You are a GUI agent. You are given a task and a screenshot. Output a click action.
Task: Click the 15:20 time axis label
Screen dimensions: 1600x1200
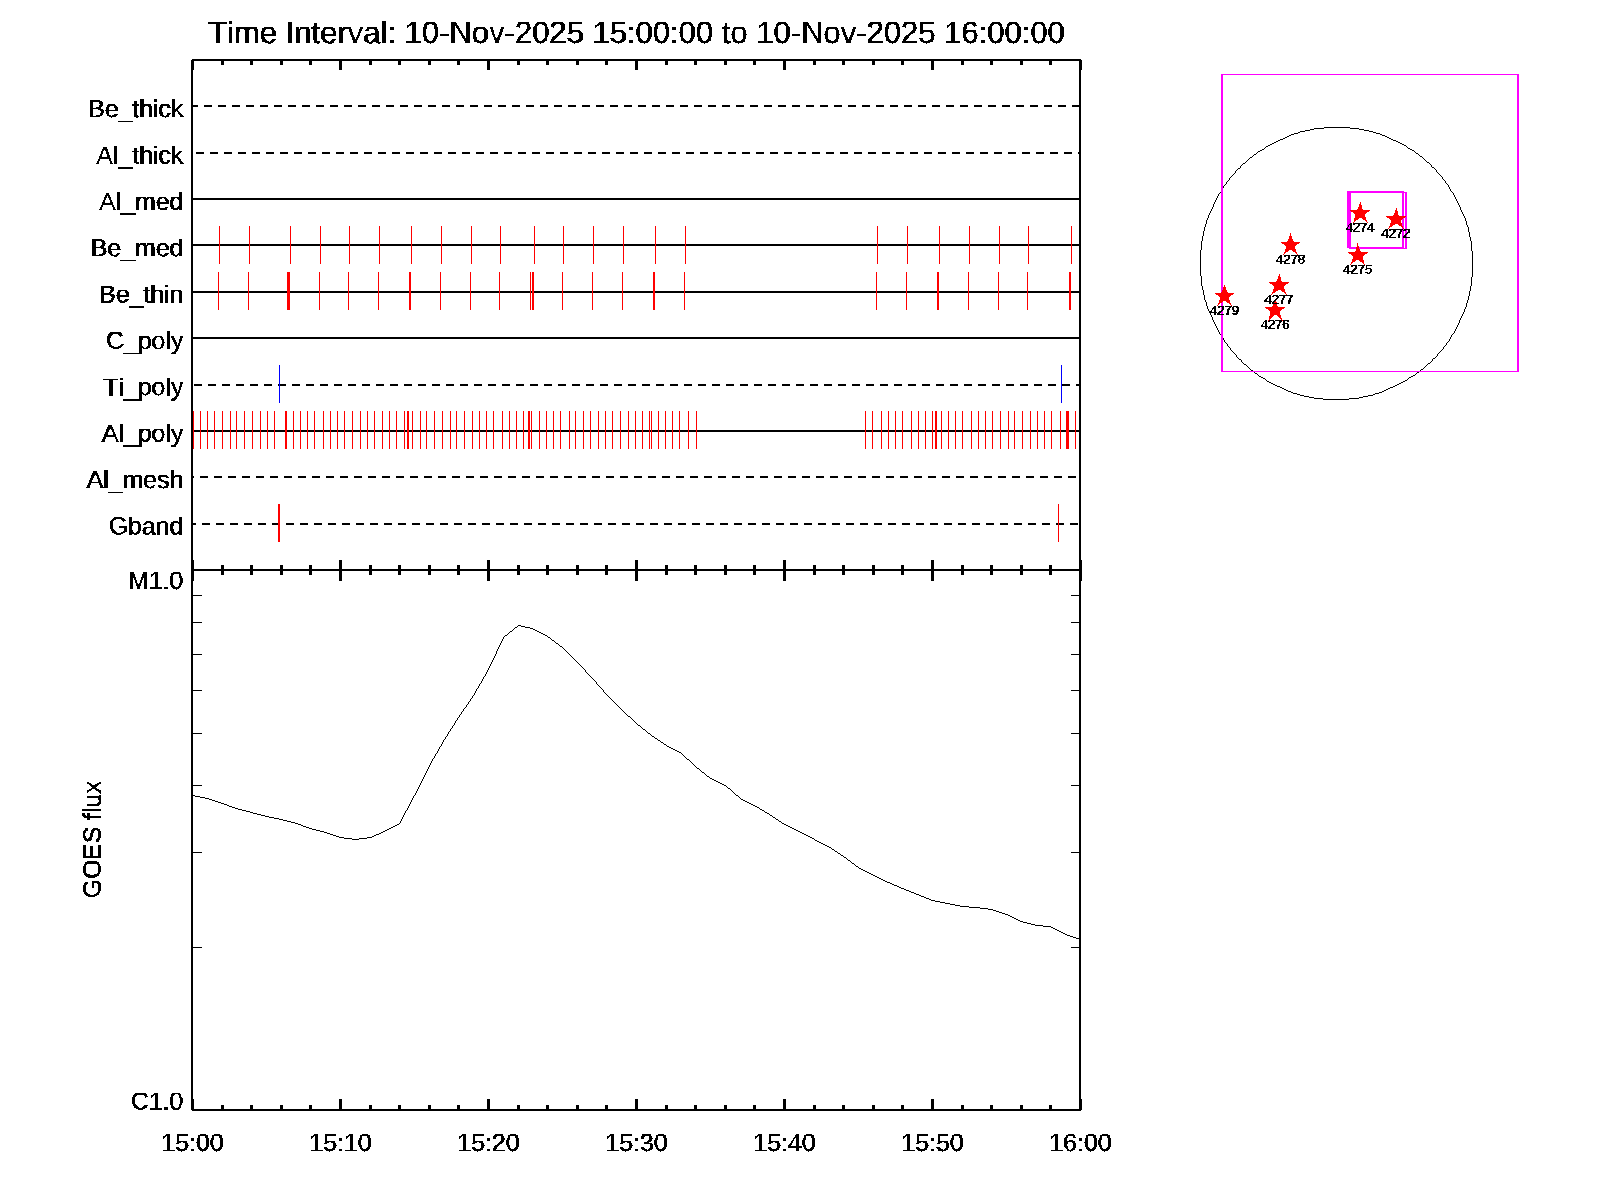pos(488,1143)
